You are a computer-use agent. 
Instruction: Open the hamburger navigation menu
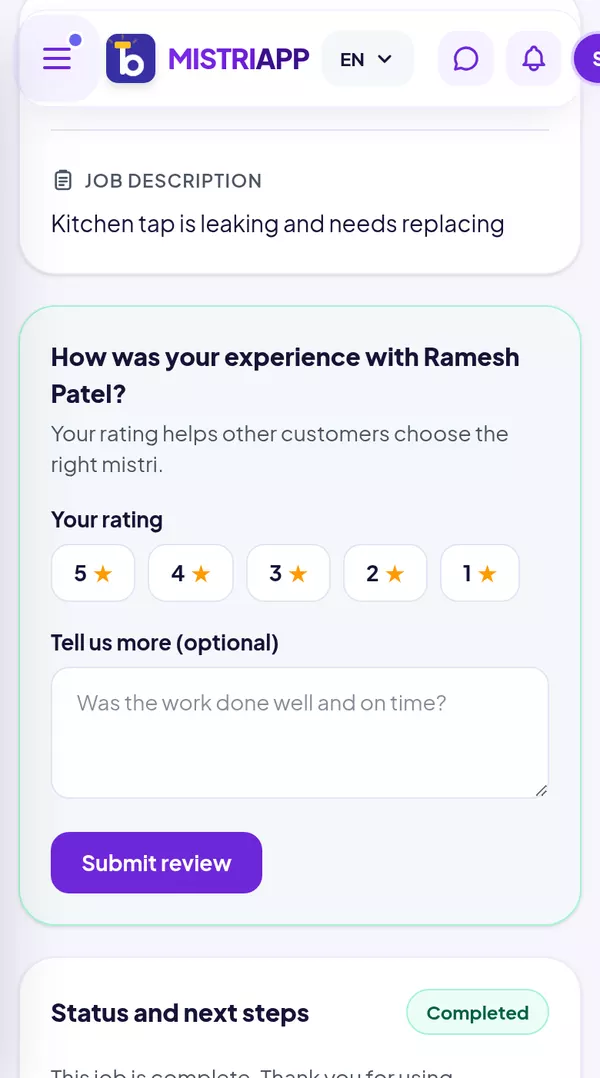click(58, 58)
